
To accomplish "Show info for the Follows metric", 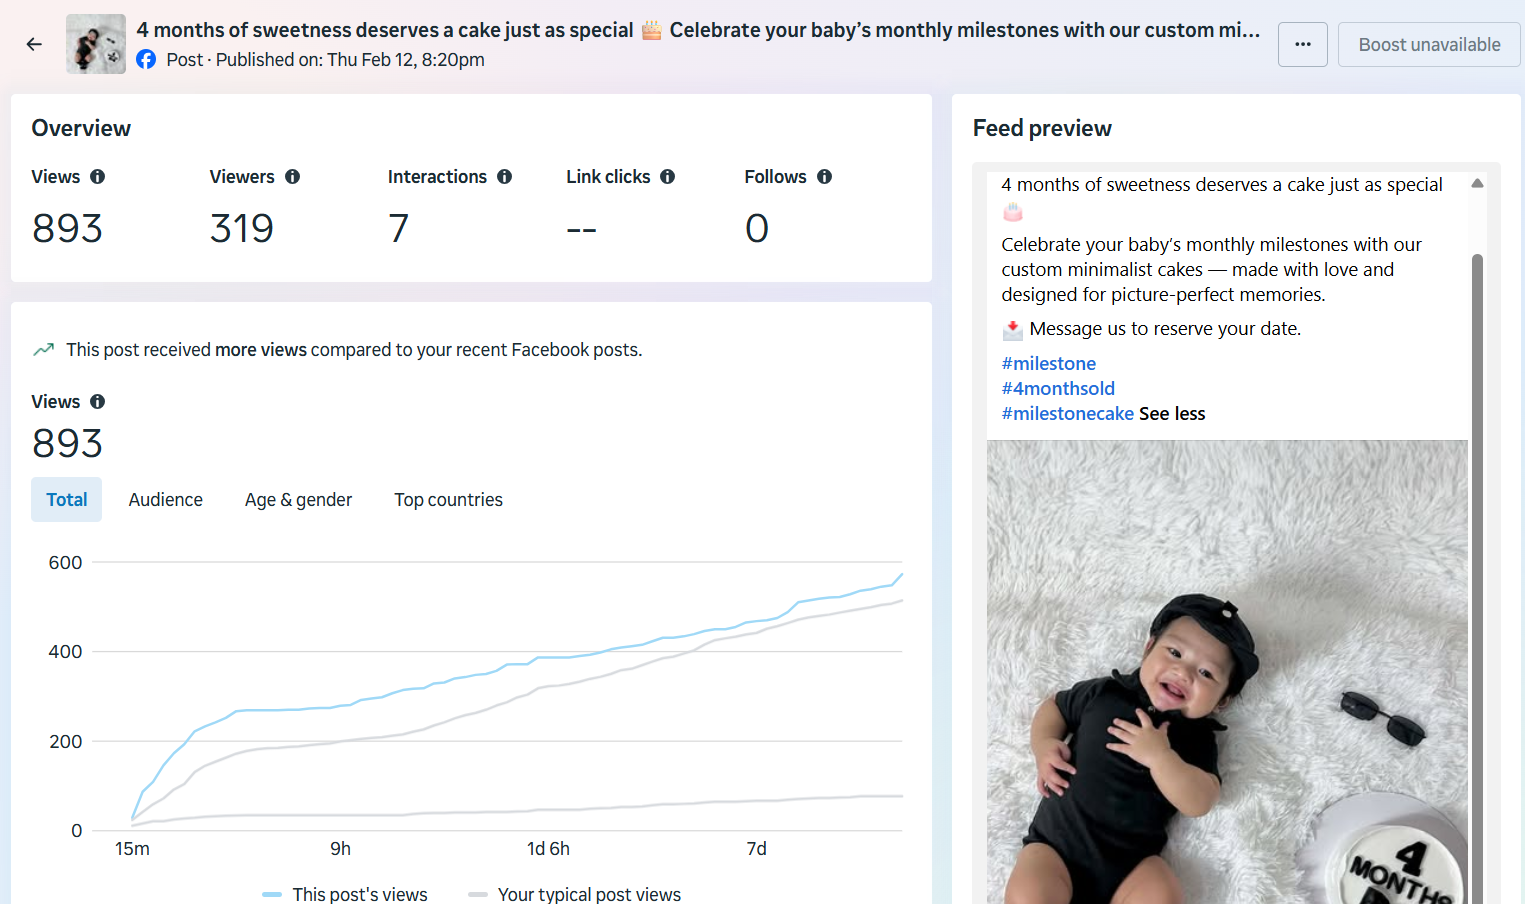I will [824, 177].
